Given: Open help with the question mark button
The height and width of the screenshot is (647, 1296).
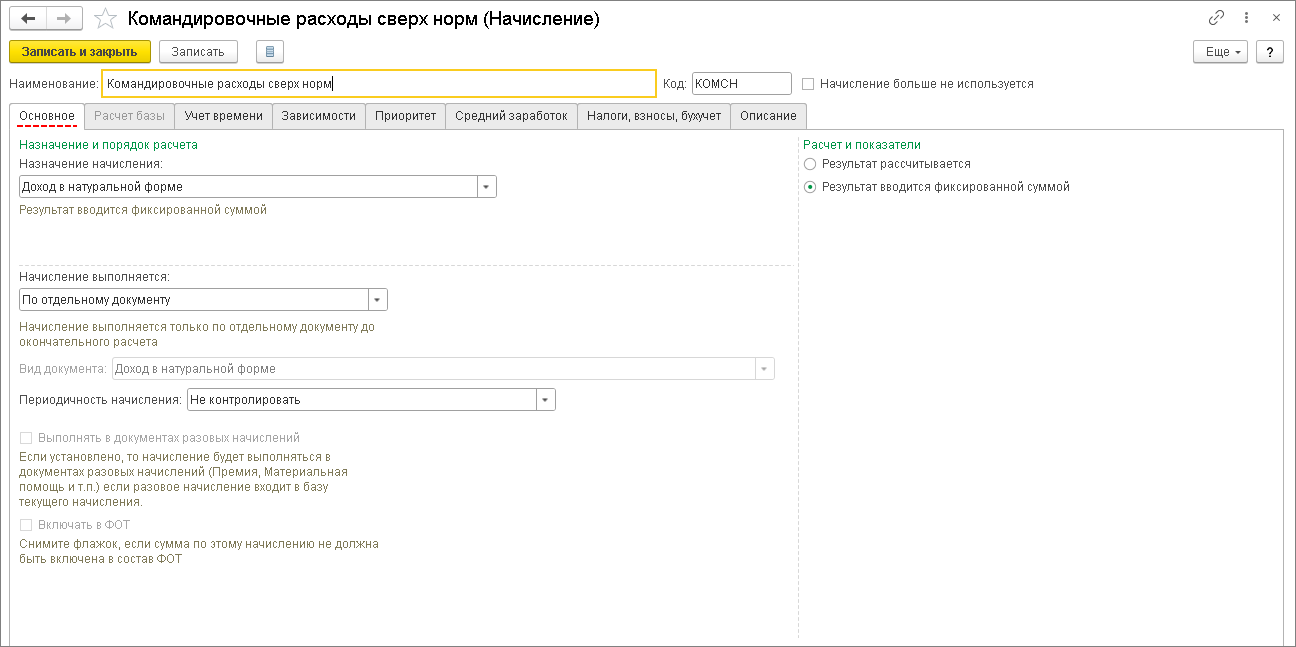Looking at the screenshot, I should (x=1270, y=51).
